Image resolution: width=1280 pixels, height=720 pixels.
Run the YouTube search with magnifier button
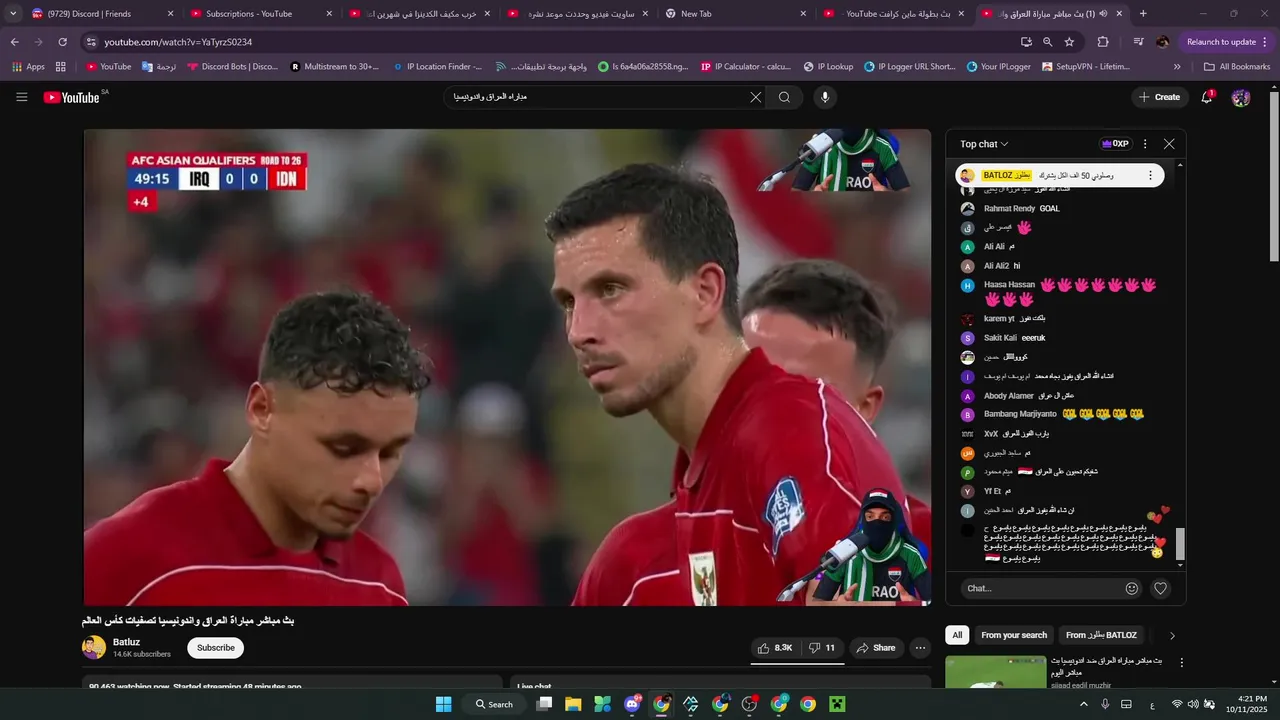(x=785, y=97)
